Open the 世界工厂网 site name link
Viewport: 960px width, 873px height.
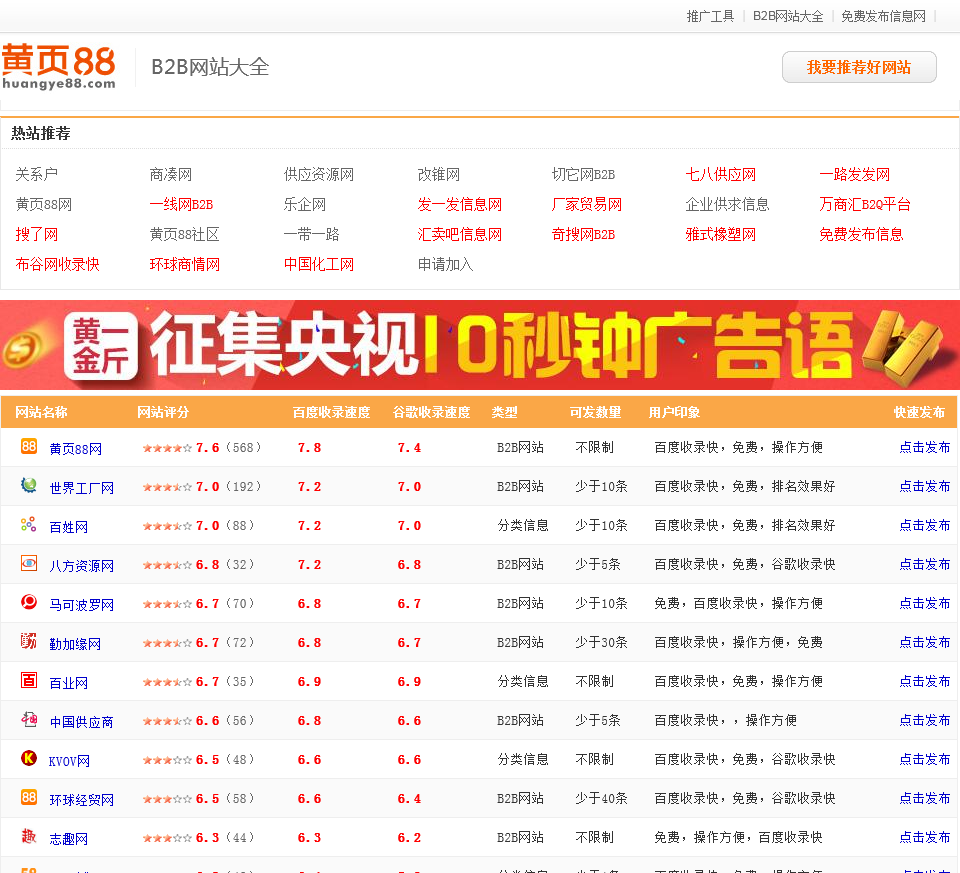click(81, 488)
